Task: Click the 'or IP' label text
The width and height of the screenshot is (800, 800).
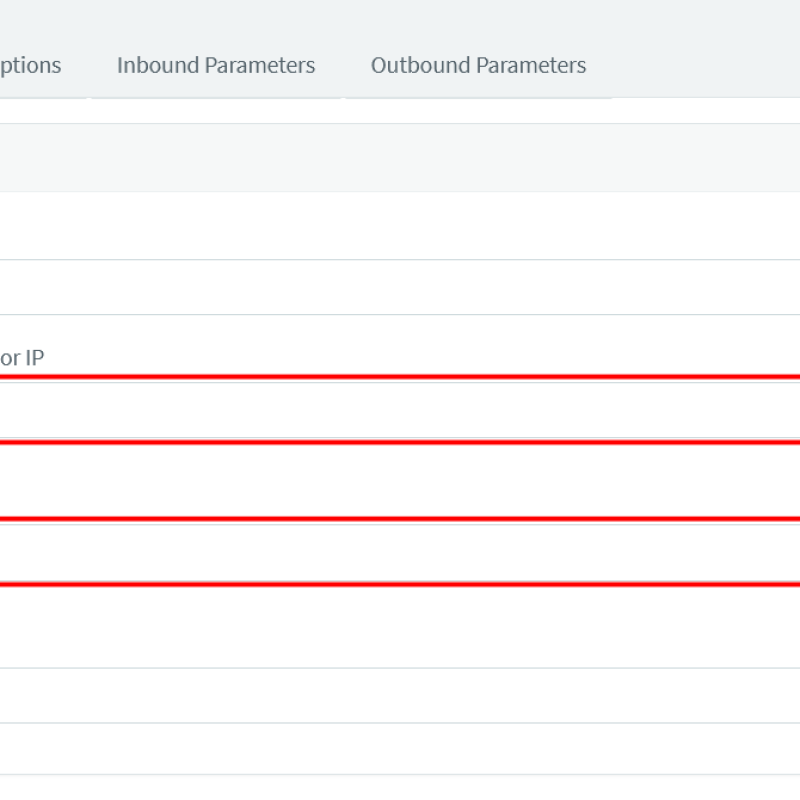Action: 22,358
